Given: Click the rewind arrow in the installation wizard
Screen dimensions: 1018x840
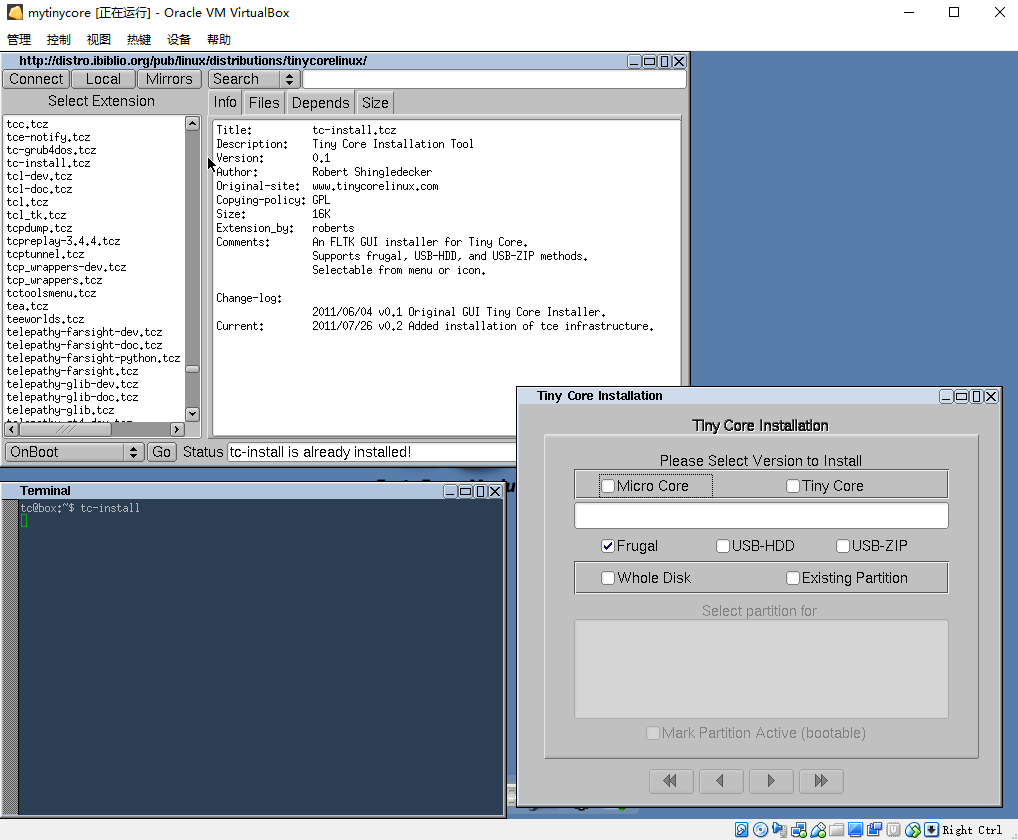Looking at the screenshot, I should pyautogui.click(x=671, y=781).
